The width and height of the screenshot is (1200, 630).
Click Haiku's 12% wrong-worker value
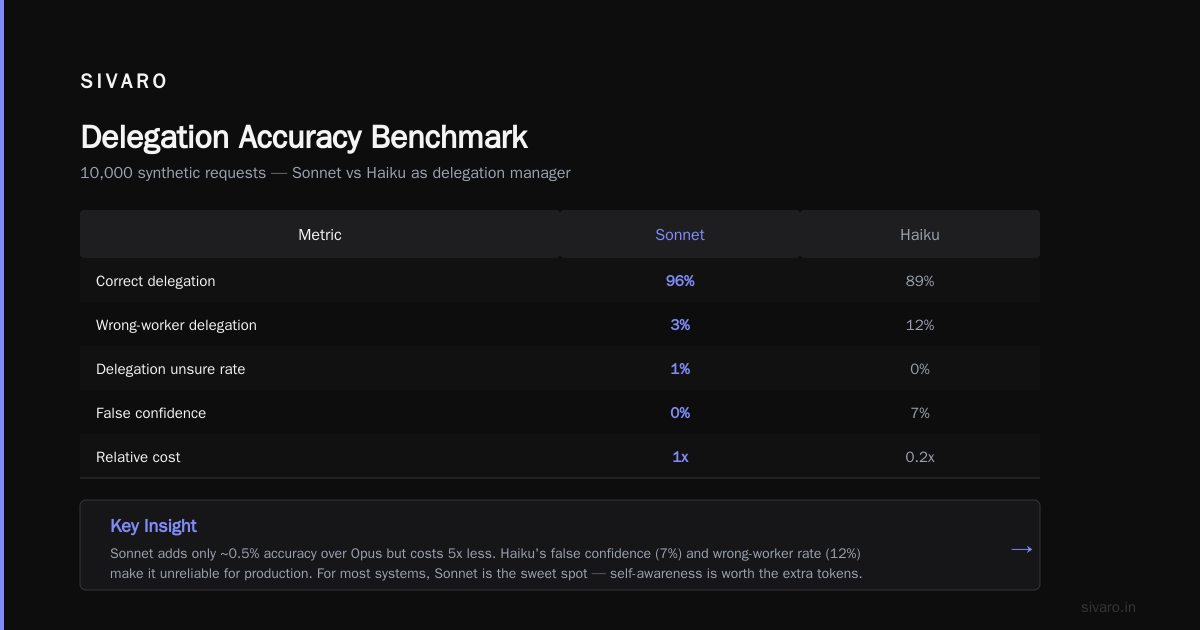920,325
